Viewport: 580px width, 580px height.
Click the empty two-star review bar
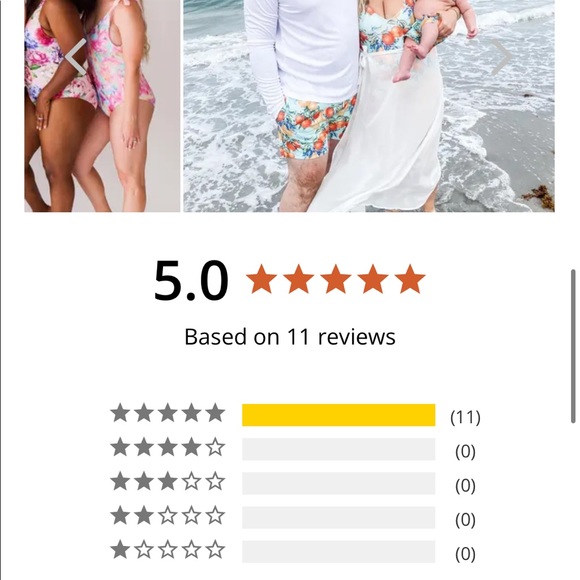tap(339, 517)
